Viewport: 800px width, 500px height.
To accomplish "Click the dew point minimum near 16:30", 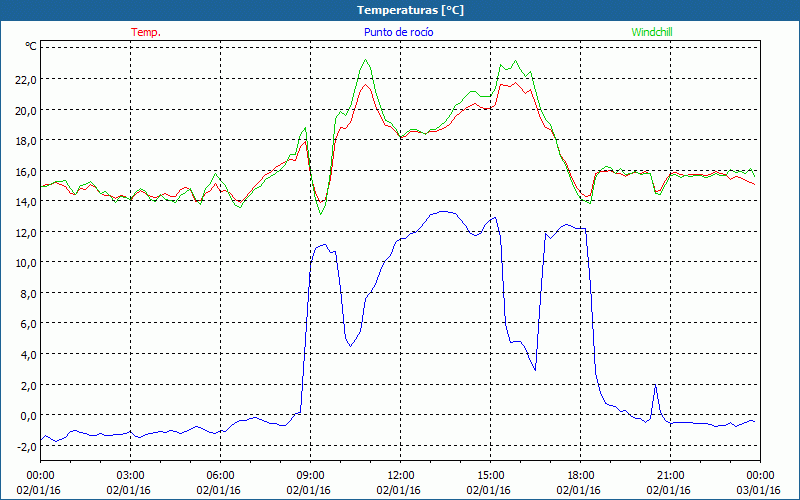I will [535, 369].
